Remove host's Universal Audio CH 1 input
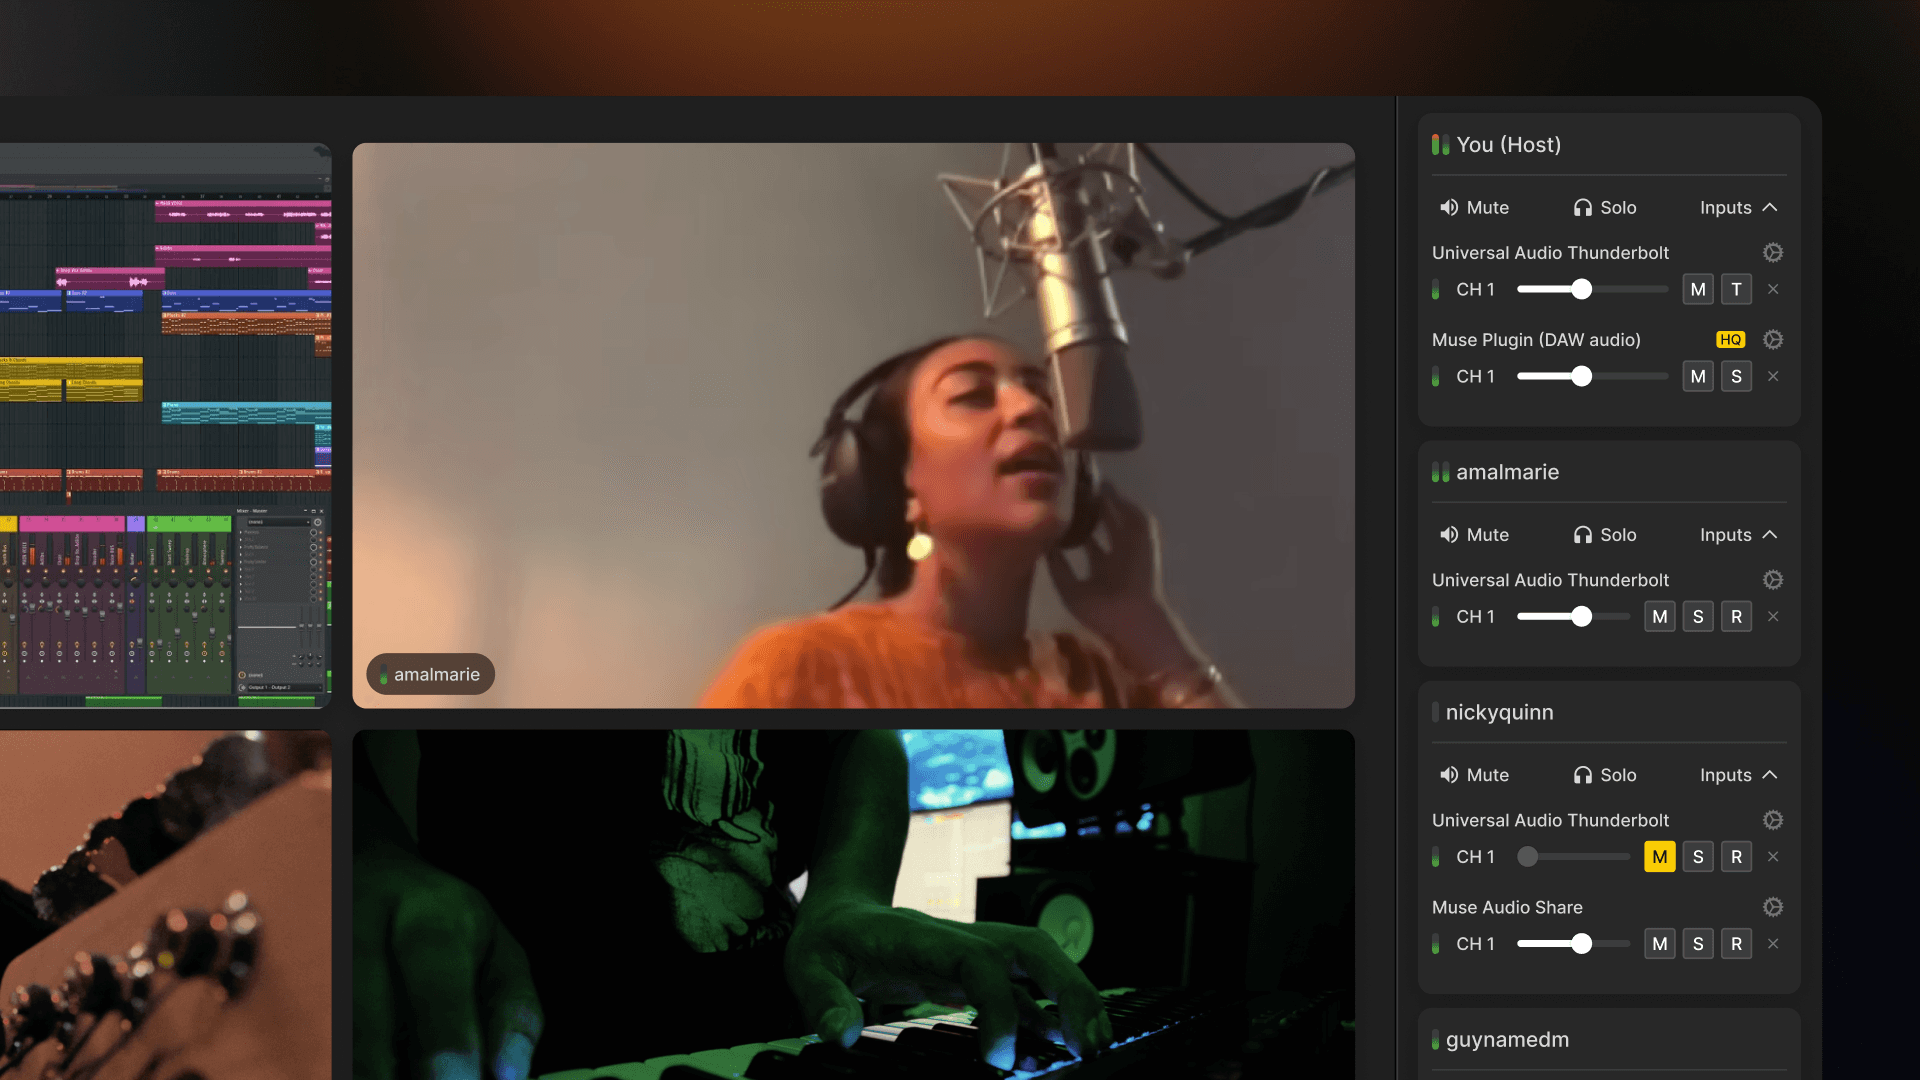The height and width of the screenshot is (1080, 1920). pos(1772,290)
